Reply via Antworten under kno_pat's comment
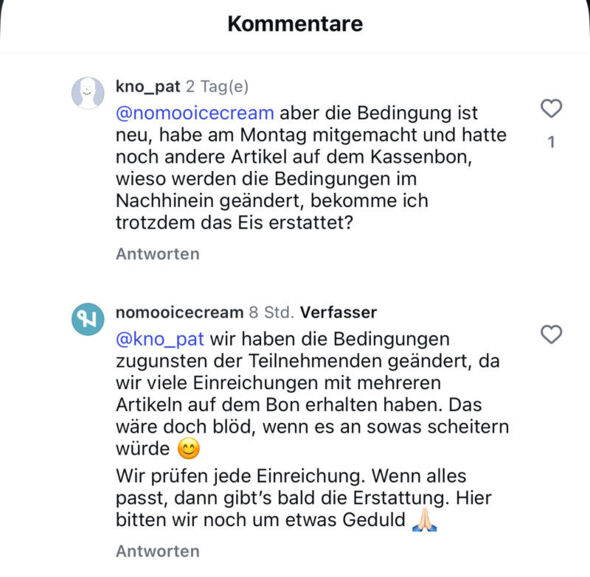 pyautogui.click(x=158, y=254)
